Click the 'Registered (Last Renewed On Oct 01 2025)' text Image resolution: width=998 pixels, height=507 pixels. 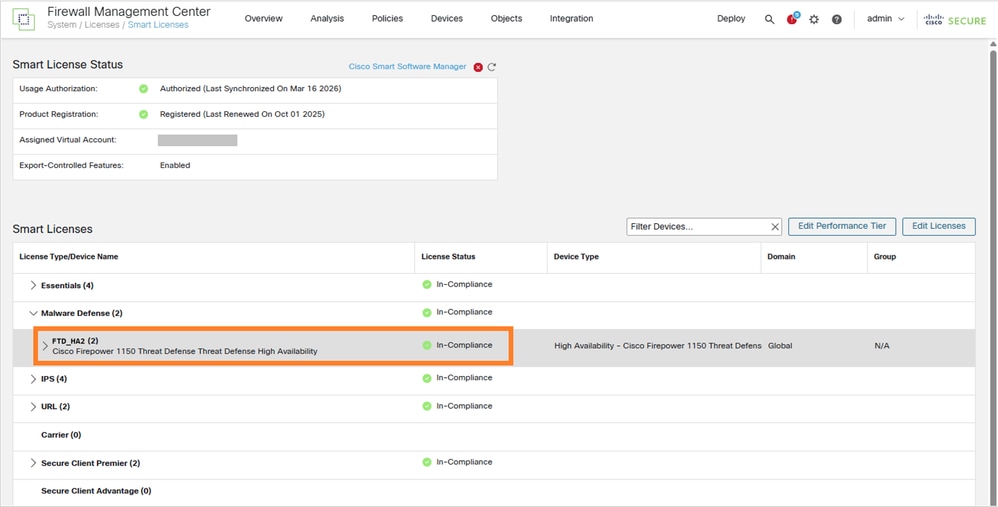[x=242, y=115]
